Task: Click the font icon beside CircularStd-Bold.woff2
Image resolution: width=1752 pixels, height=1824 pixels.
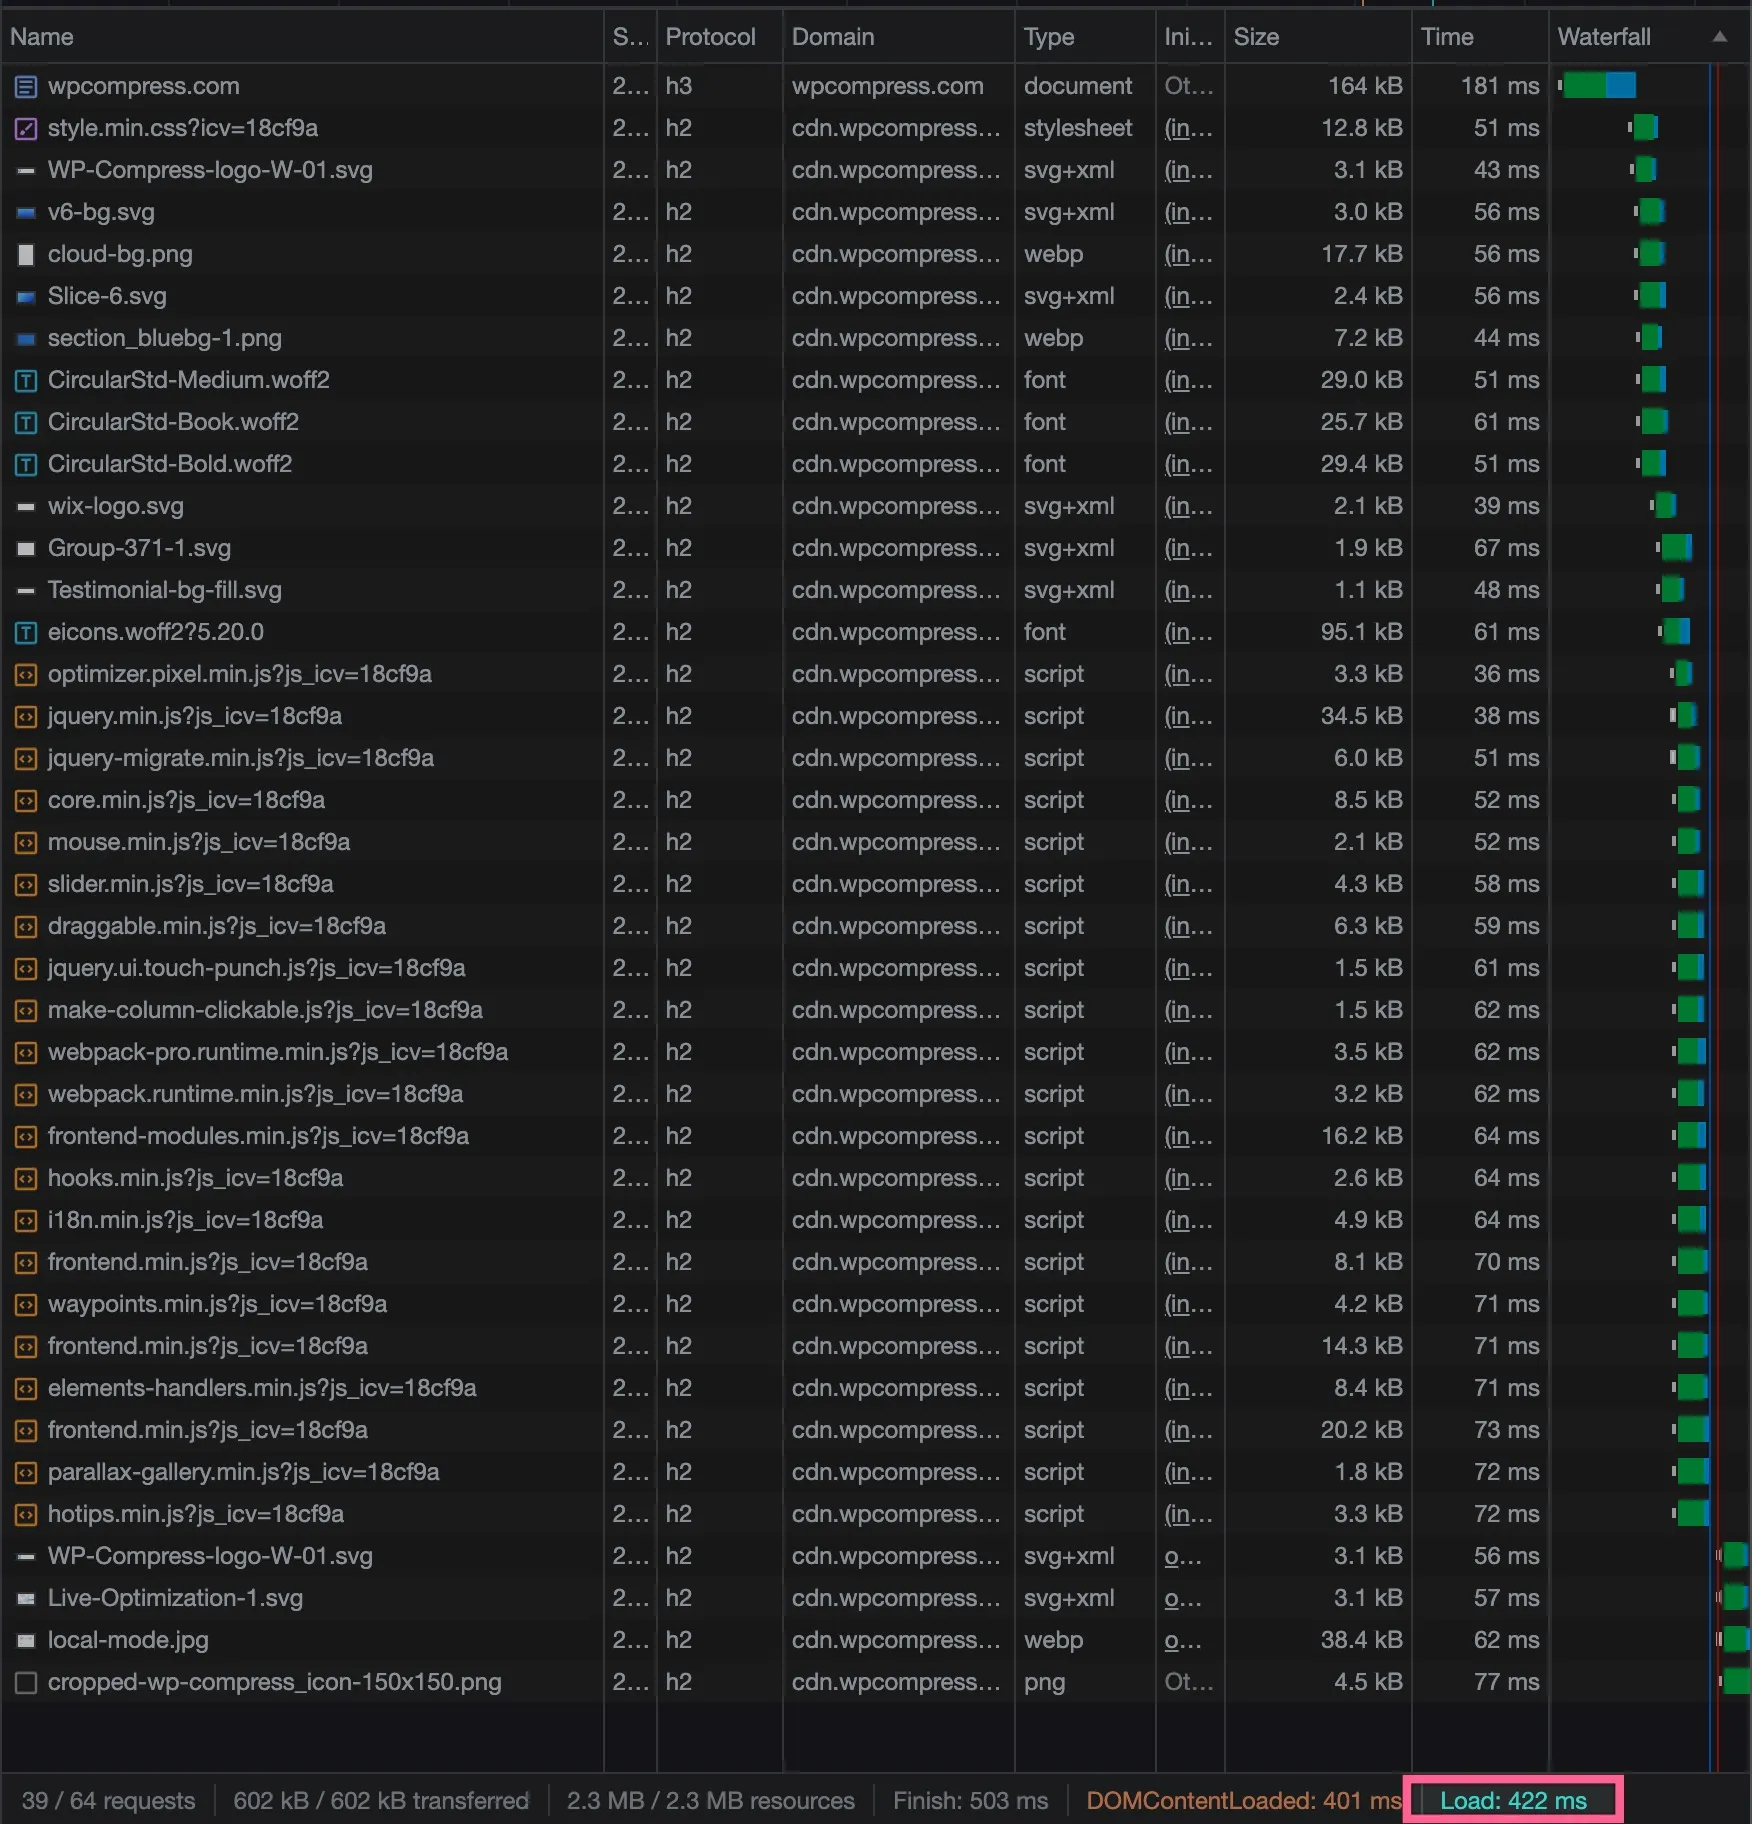Action: 26,465
